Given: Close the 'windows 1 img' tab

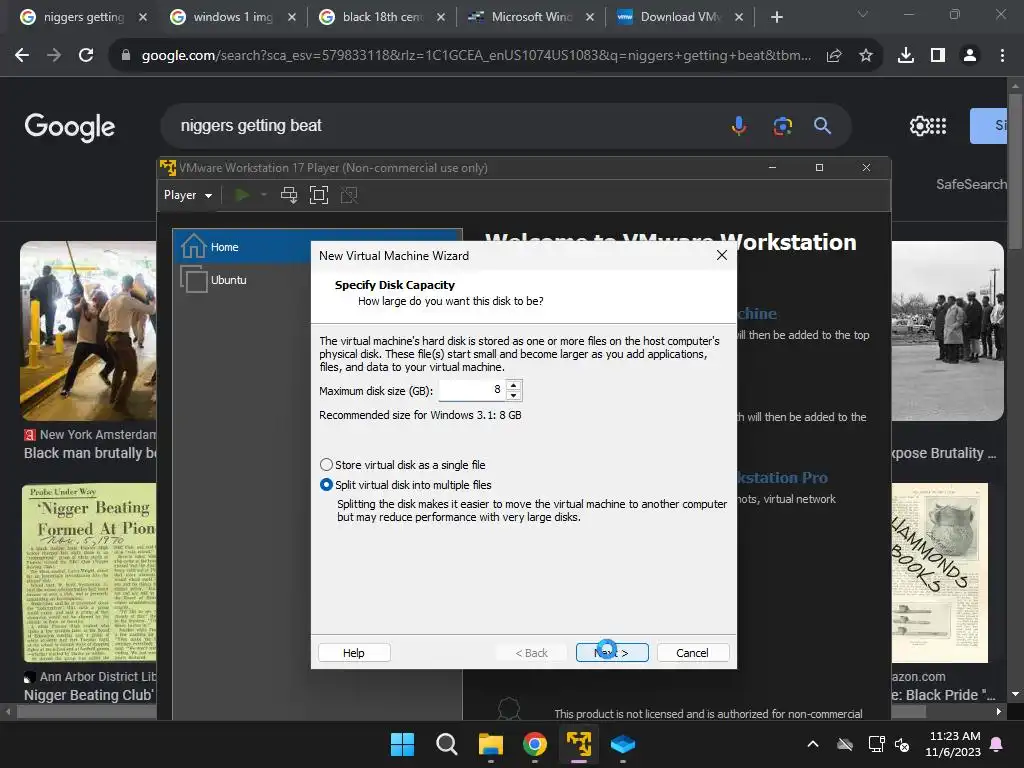Looking at the screenshot, I should (x=292, y=17).
